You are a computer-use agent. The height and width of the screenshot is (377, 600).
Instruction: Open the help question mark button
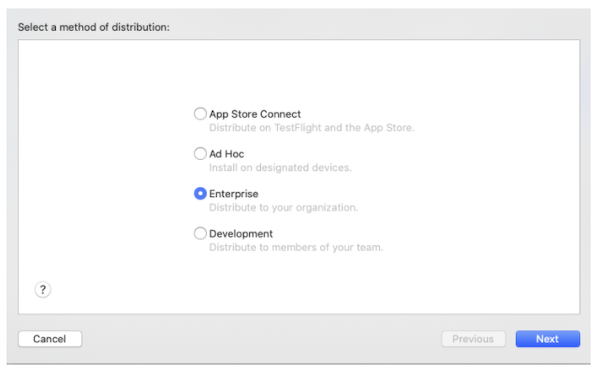43,289
